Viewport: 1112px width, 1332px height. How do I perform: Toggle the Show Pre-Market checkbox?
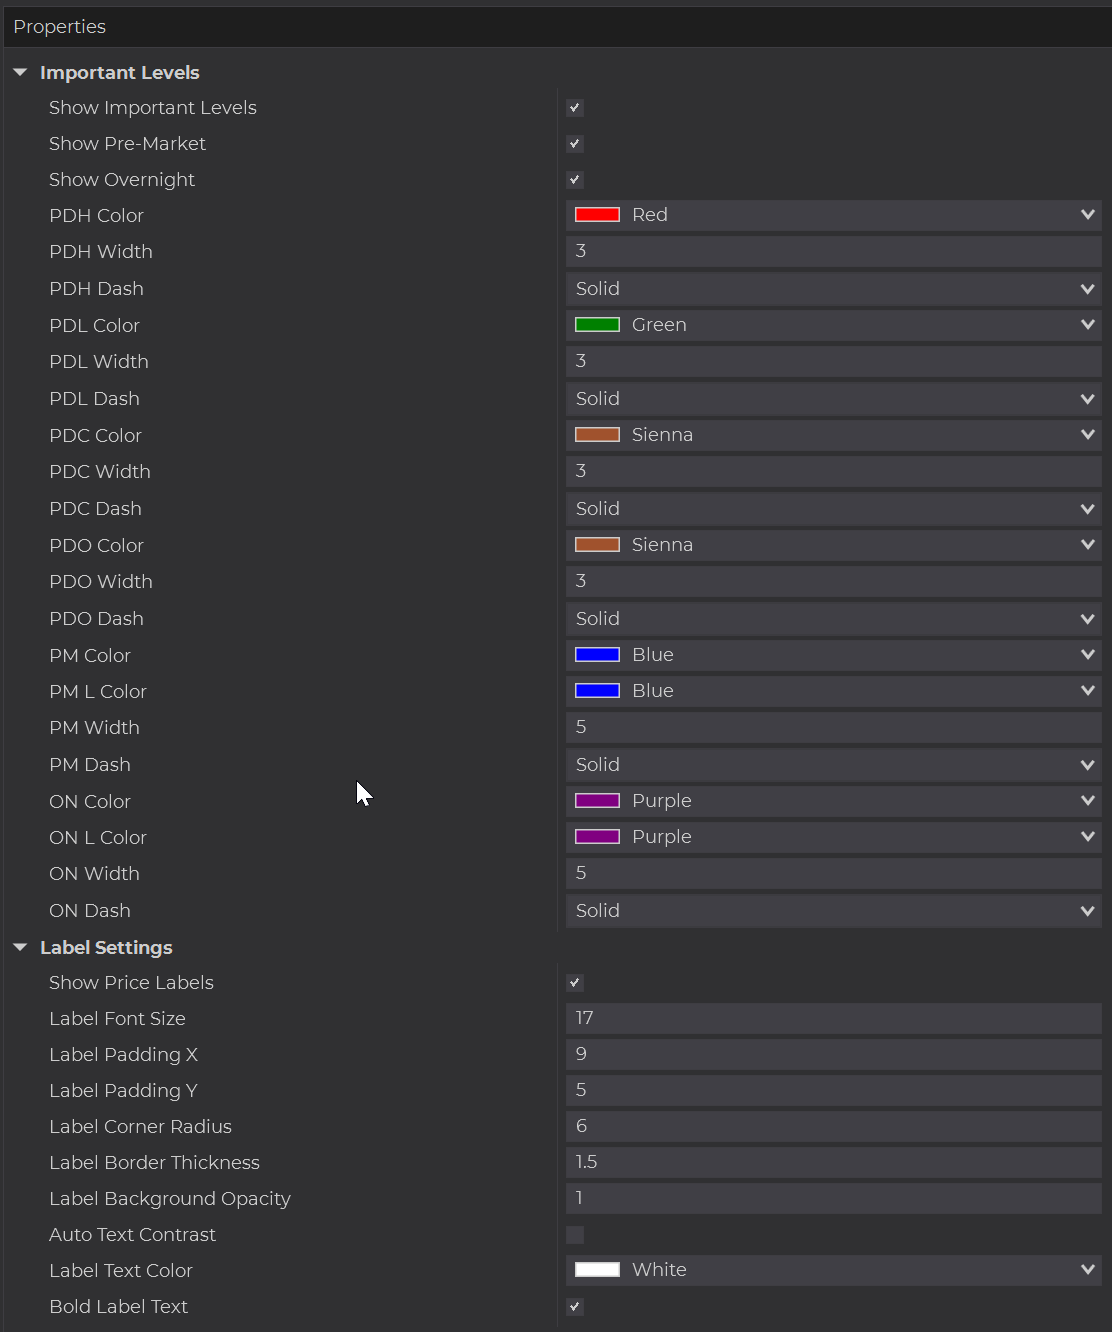(575, 144)
